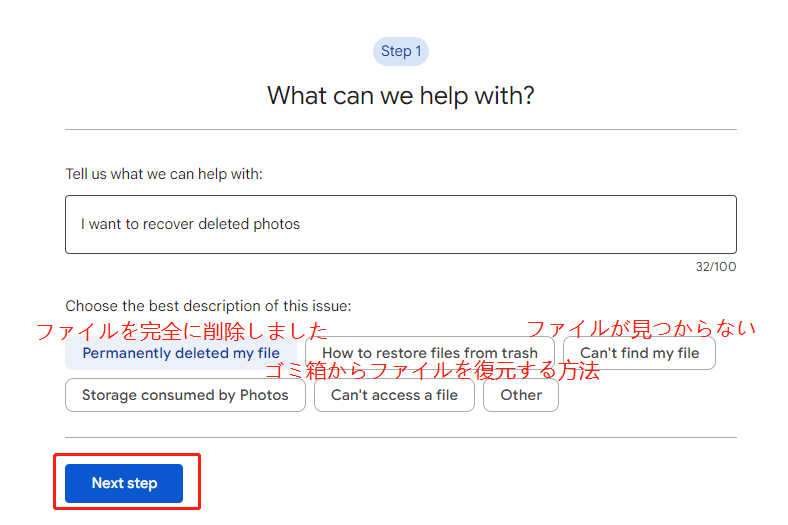This screenshot has height=525, width=788.
Task: Click the 'Step 1' badge
Action: (x=400, y=51)
